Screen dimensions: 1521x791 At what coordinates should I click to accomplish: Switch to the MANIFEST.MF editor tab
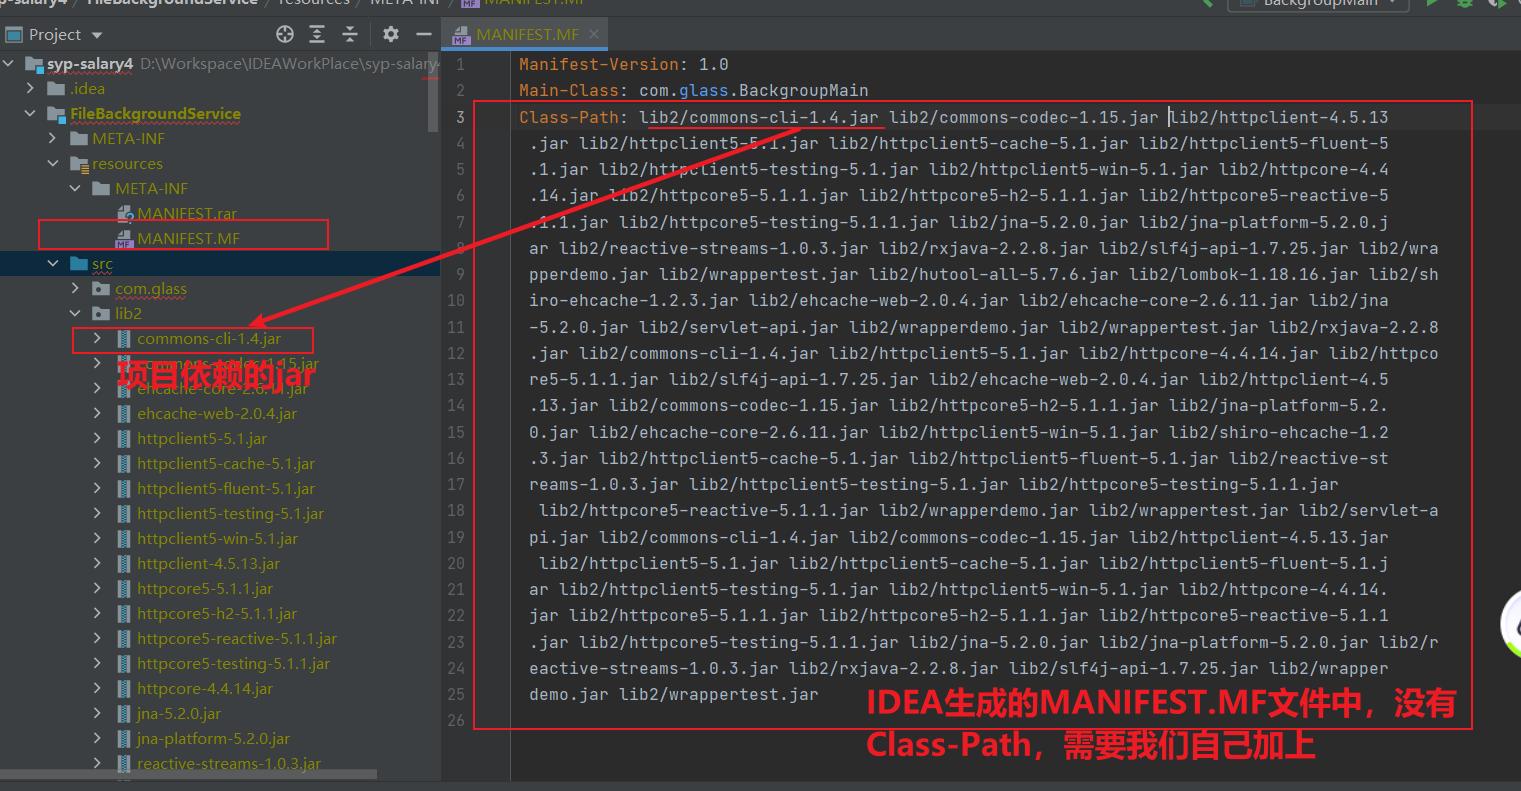pos(528,34)
